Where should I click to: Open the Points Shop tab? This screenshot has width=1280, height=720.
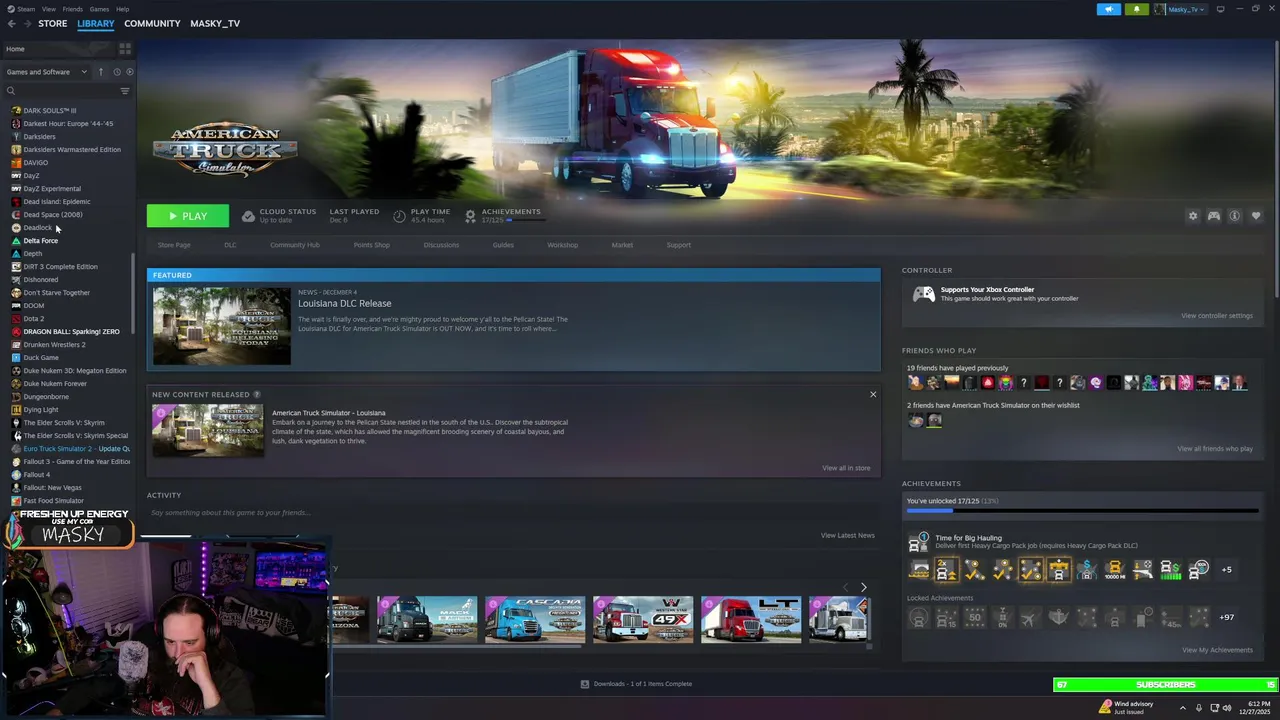point(371,245)
